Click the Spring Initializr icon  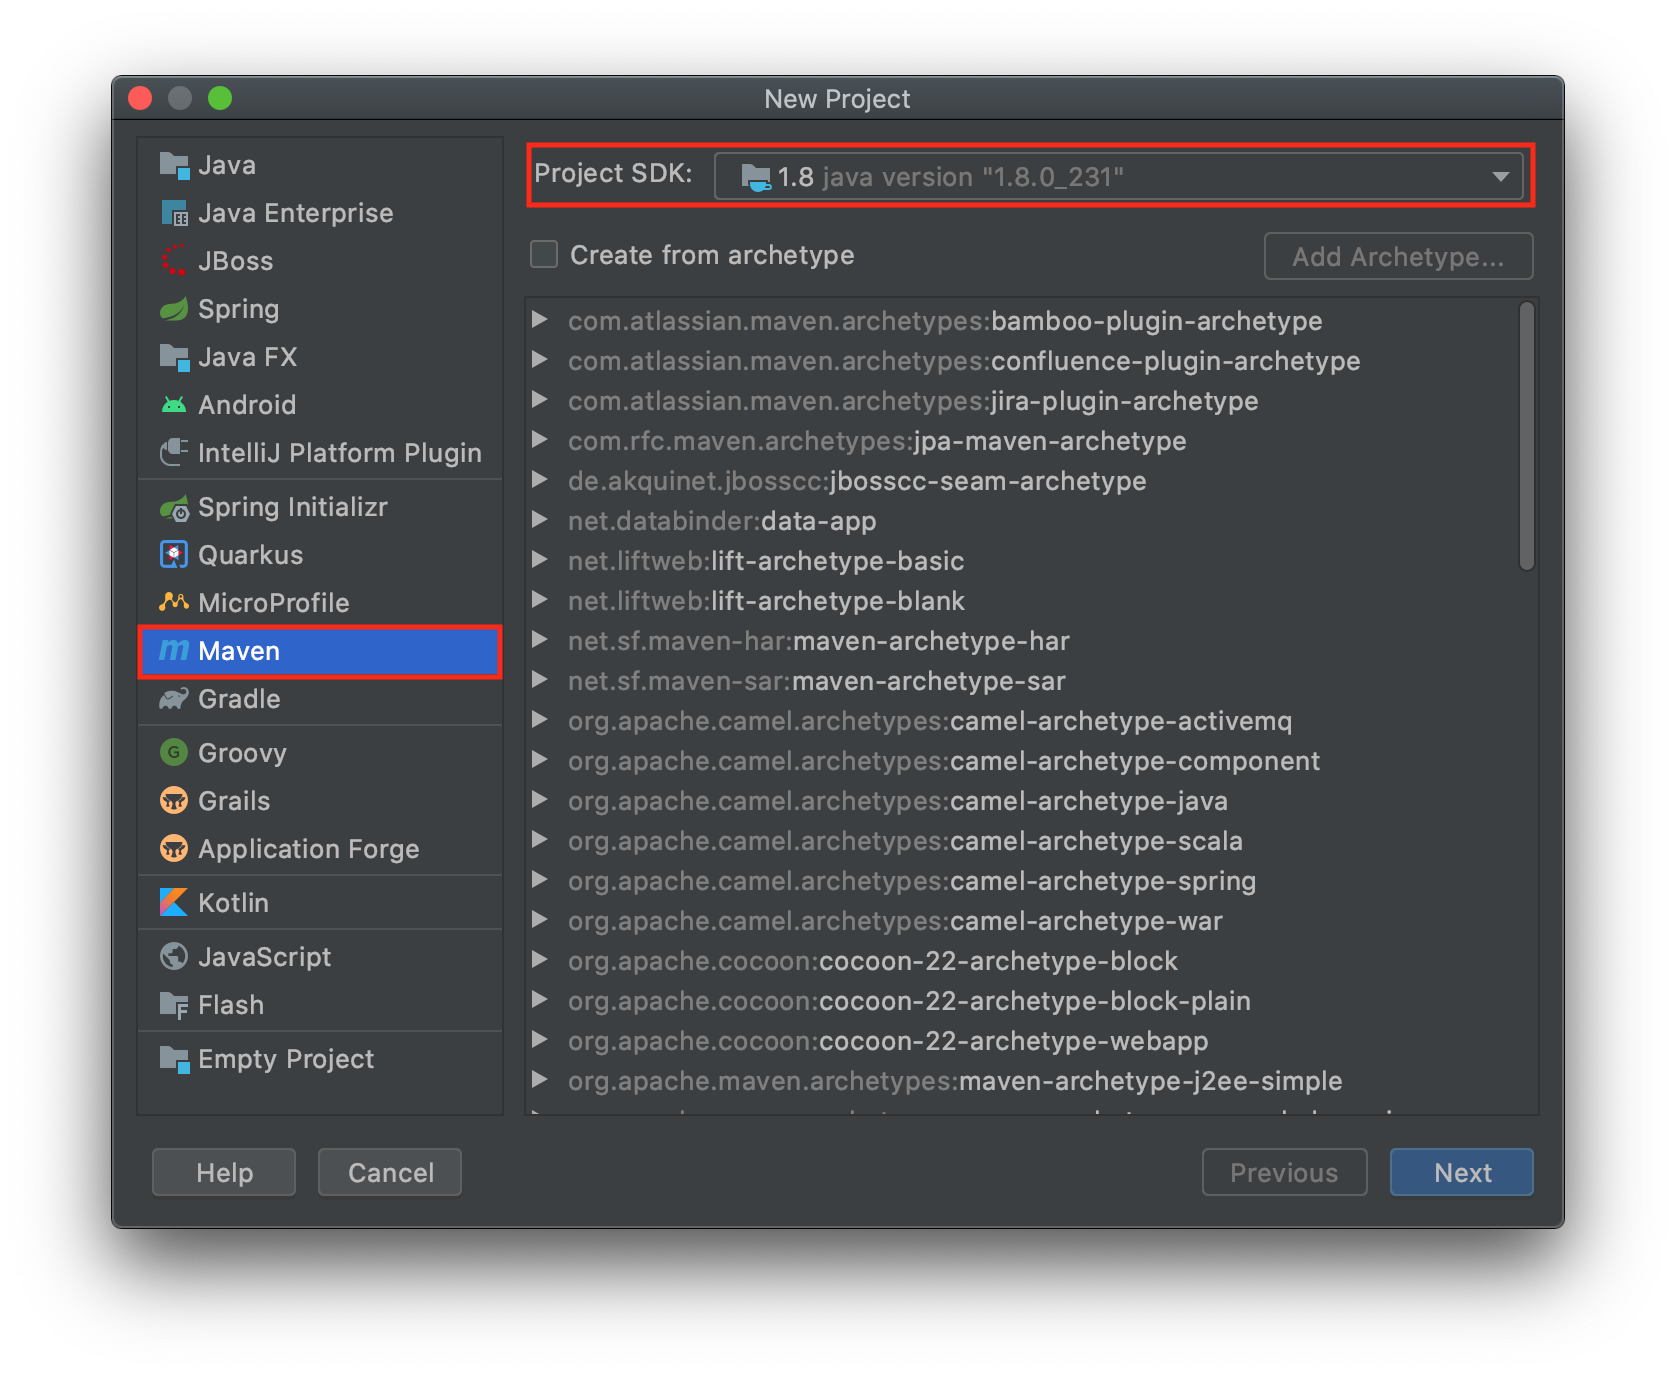click(x=174, y=508)
